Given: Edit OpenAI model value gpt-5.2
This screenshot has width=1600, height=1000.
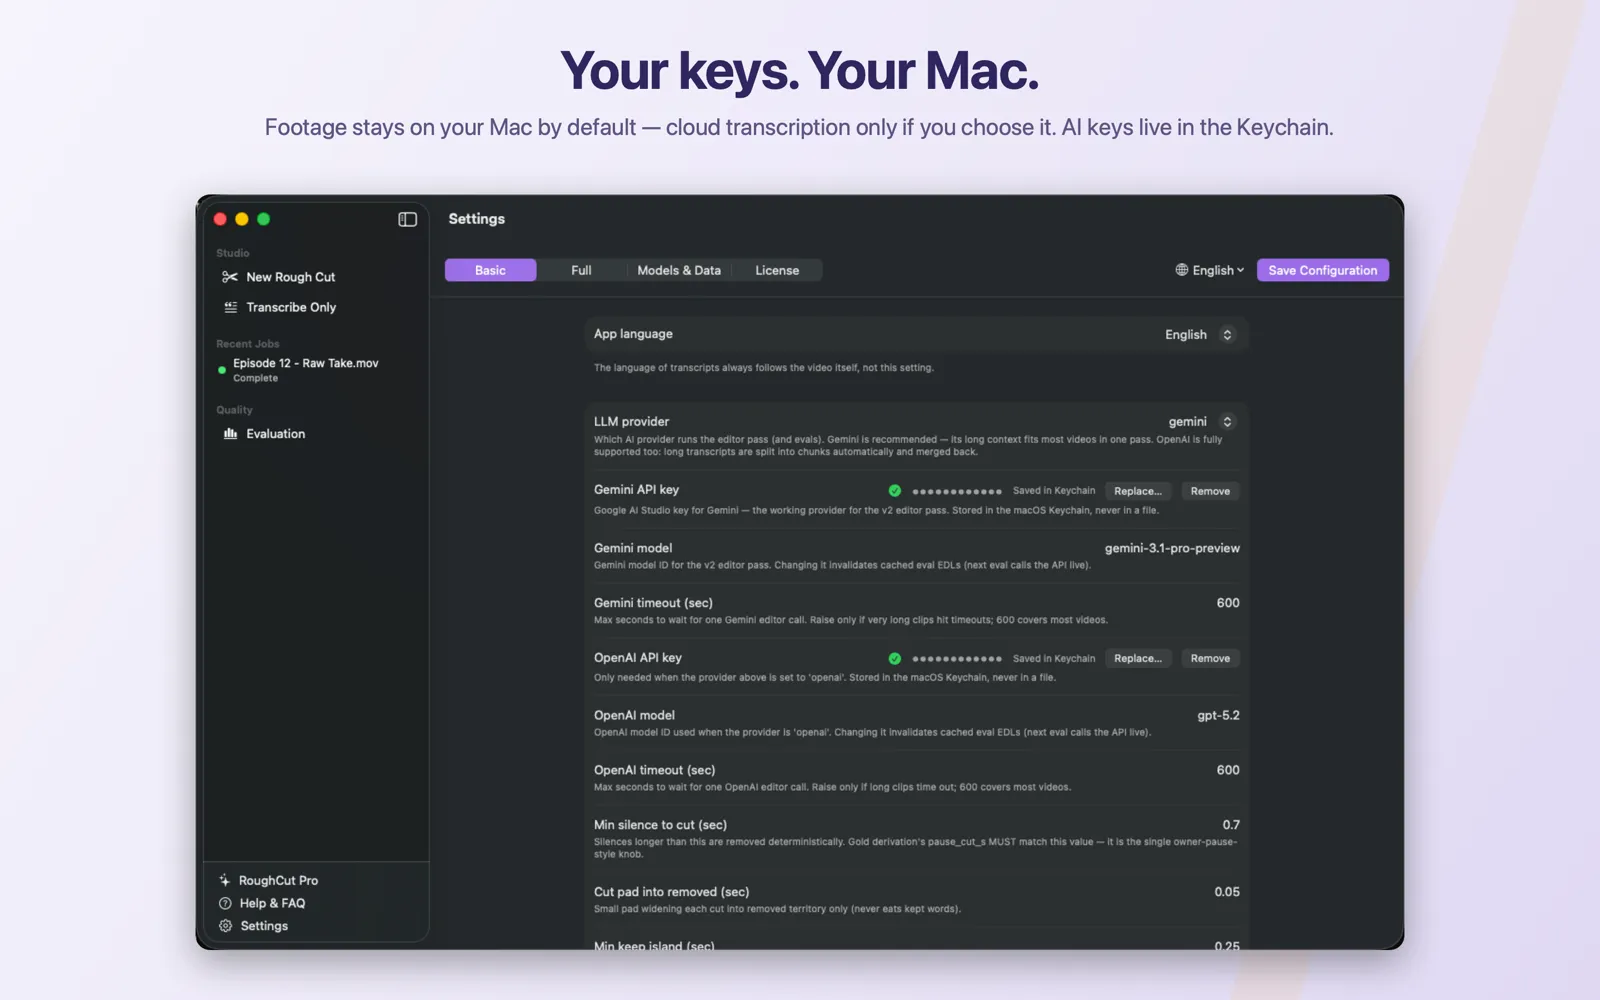Looking at the screenshot, I should [x=1218, y=715].
